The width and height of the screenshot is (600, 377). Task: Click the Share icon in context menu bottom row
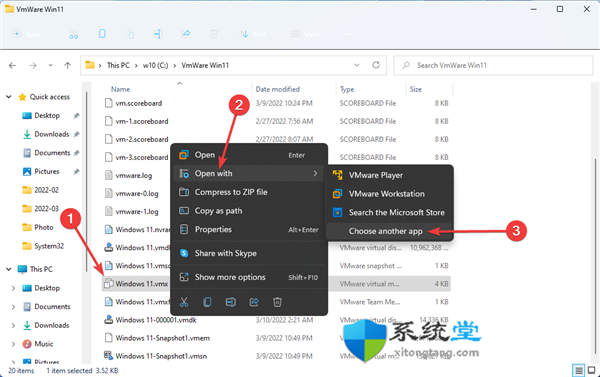click(x=254, y=302)
